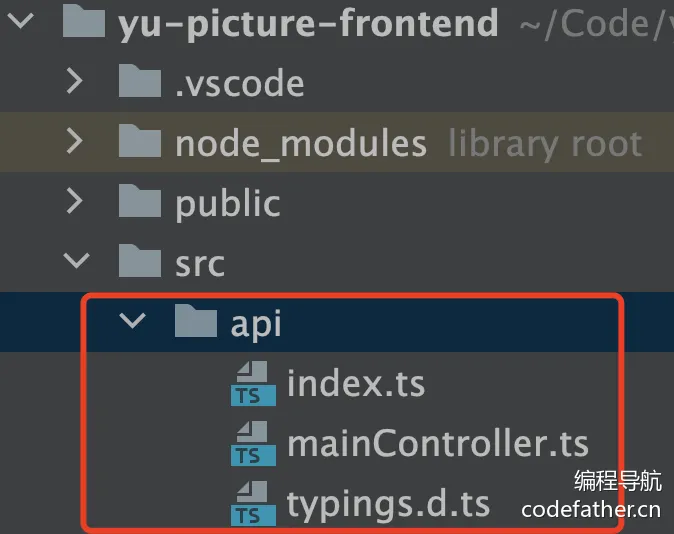Image resolution: width=674 pixels, height=534 pixels.
Task: Click the src folder icon
Action: tap(140, 261)
